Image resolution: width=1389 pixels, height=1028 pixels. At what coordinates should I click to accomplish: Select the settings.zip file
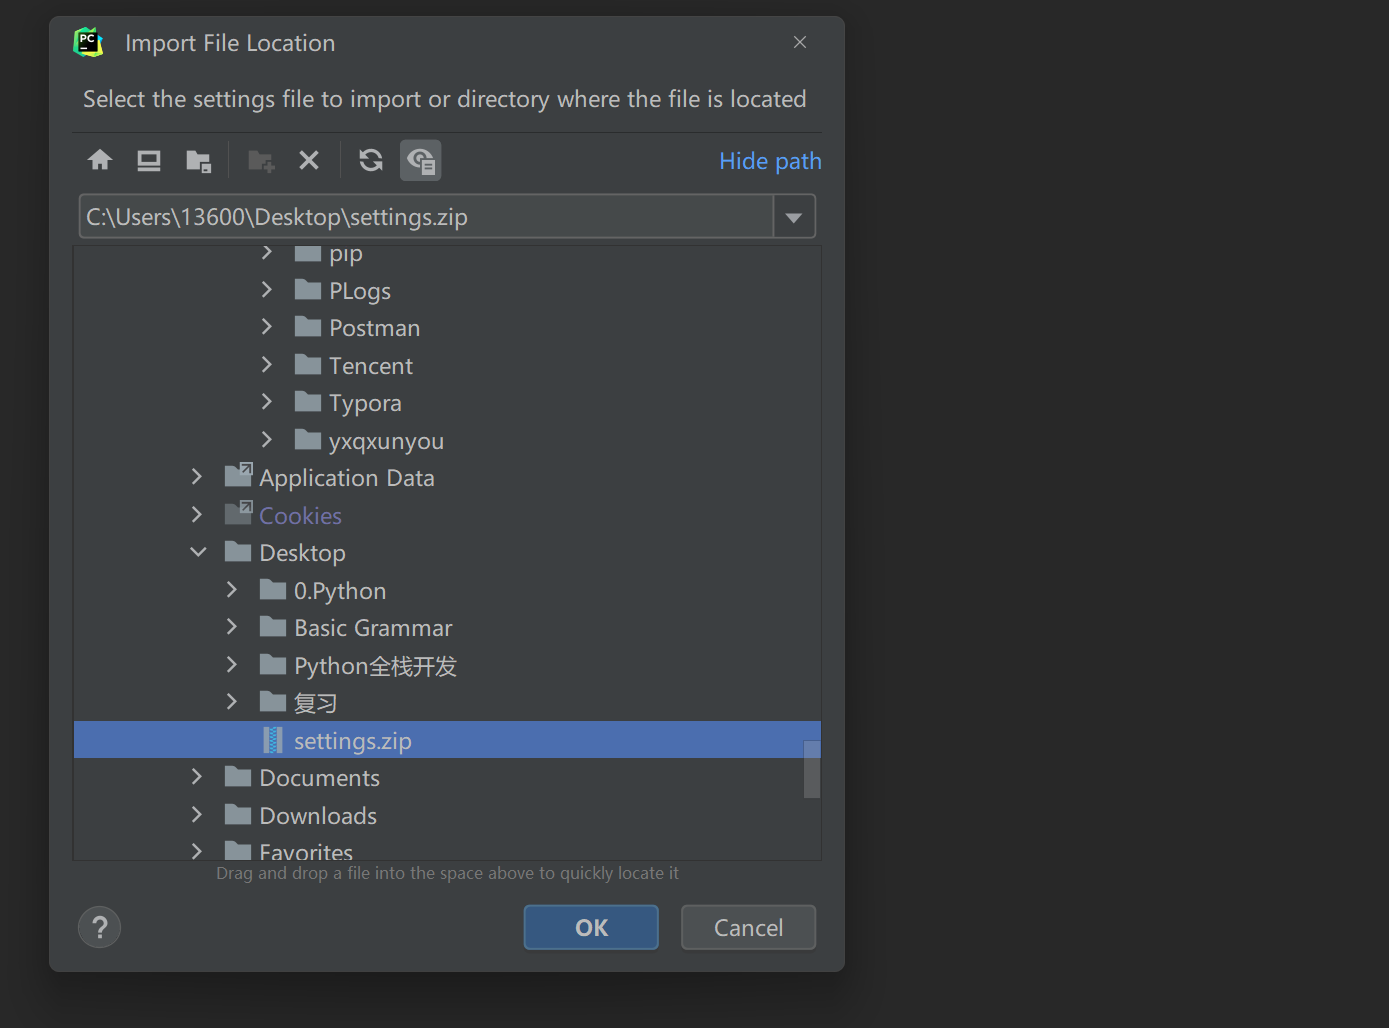coord(447,740)
